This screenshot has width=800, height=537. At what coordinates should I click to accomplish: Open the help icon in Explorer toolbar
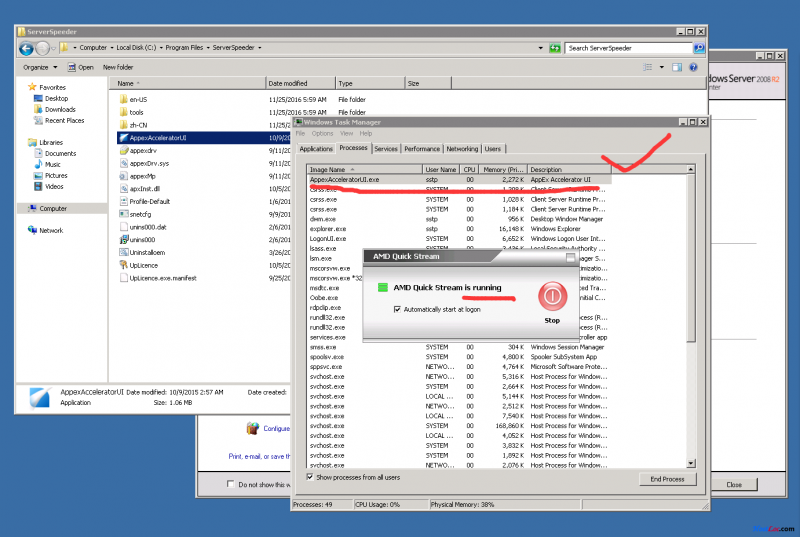click(x=693, y=67)
